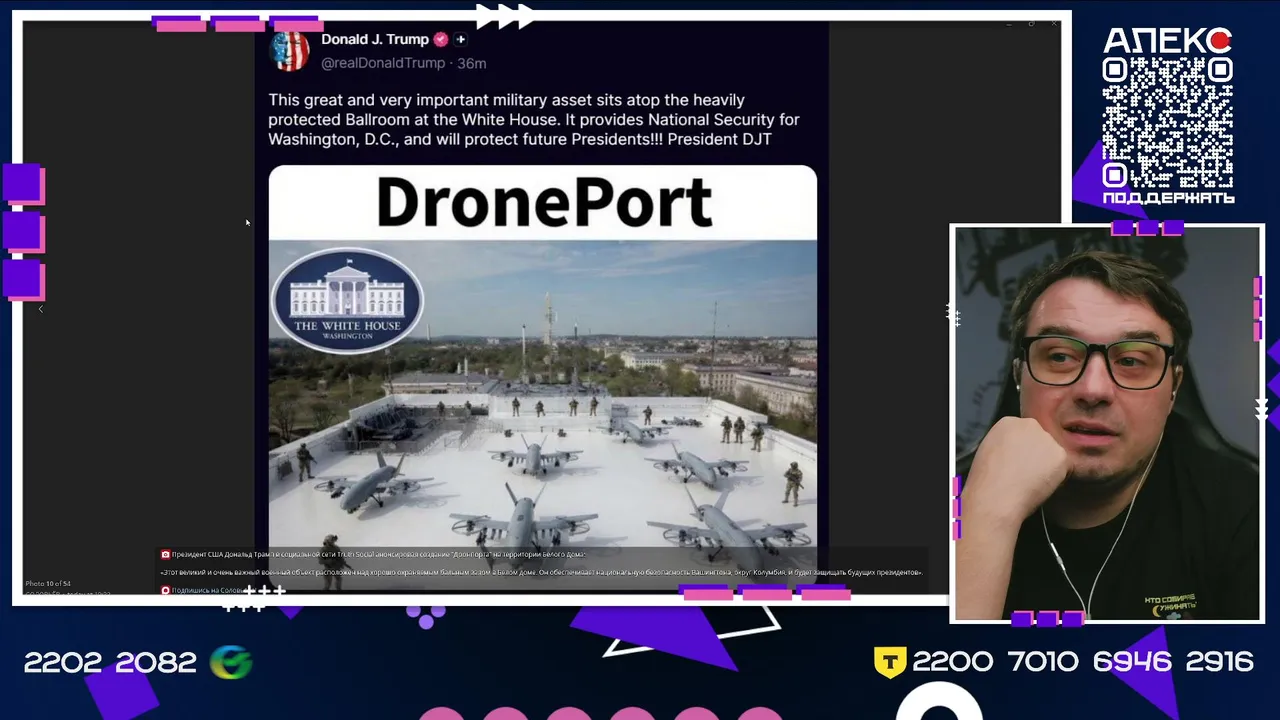Click the red icon beside Подпишись на Солов

pos(166,590)
